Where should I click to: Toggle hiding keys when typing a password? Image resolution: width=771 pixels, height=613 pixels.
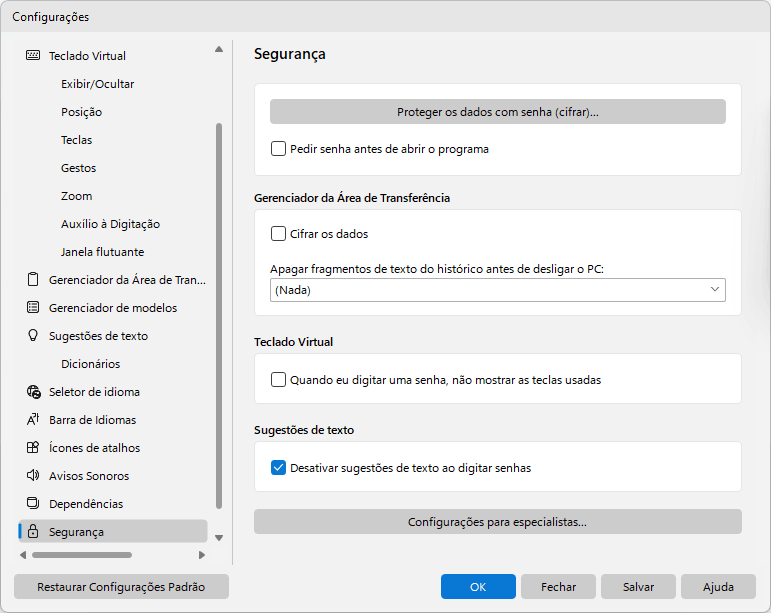(278, 379)
